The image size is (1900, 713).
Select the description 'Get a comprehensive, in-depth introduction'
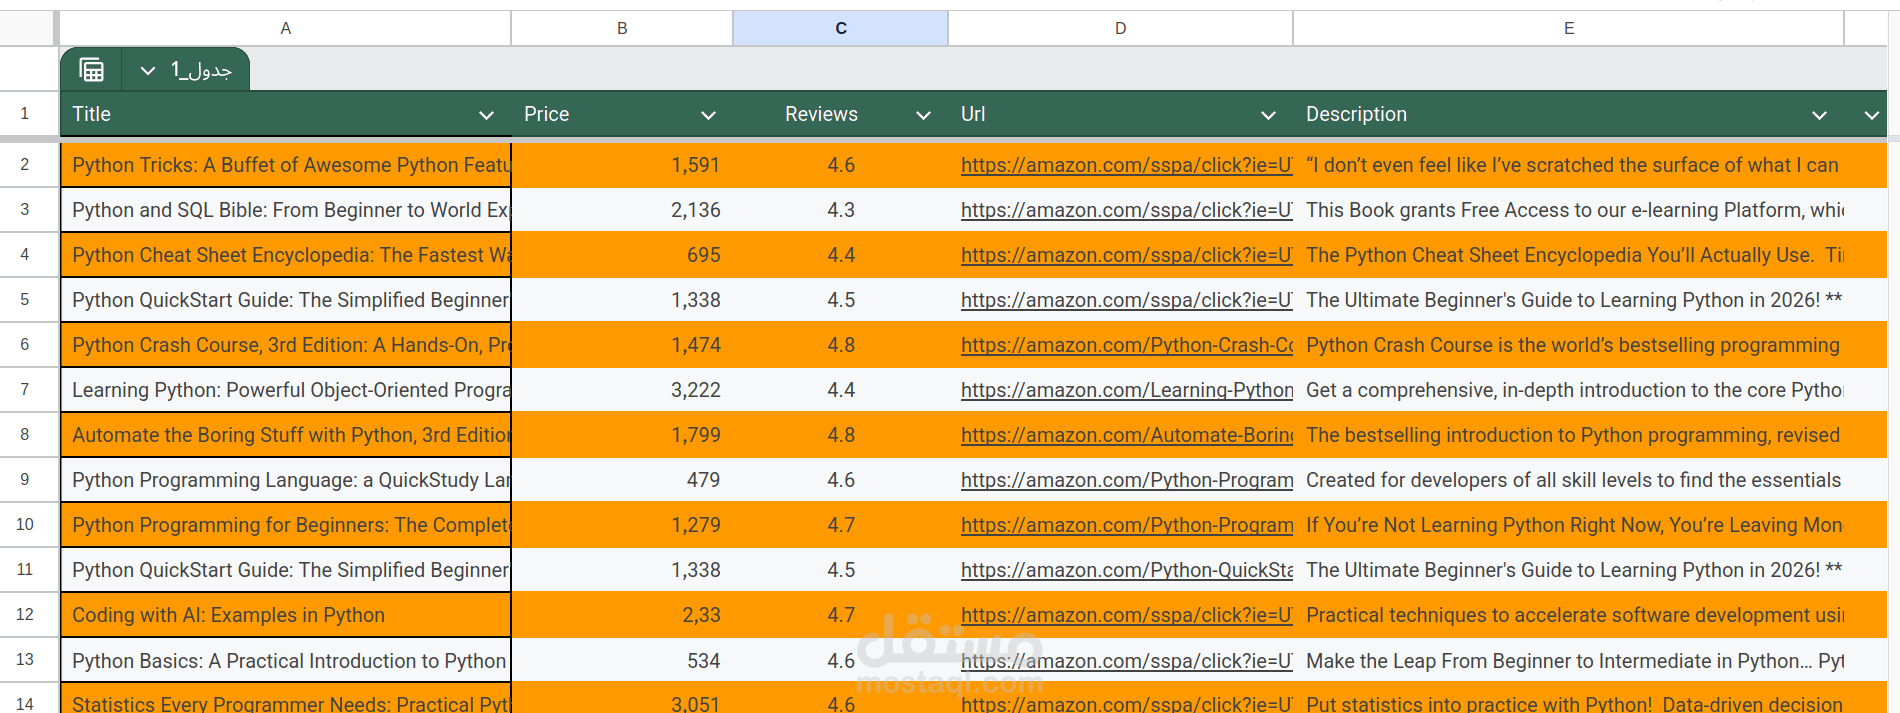coord(1568,390)
